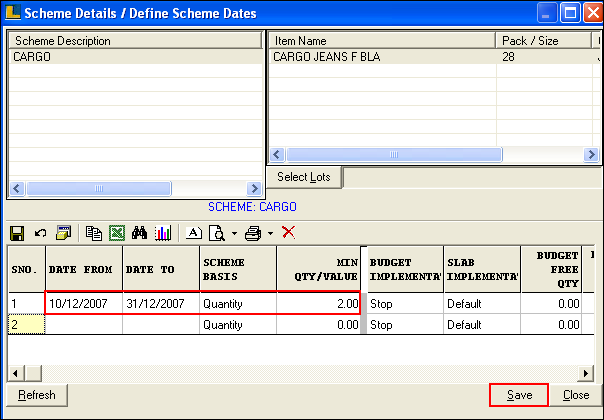Click Scheme Basis Quantity in row 2
The image size is (604, 420).
(238, 324)
